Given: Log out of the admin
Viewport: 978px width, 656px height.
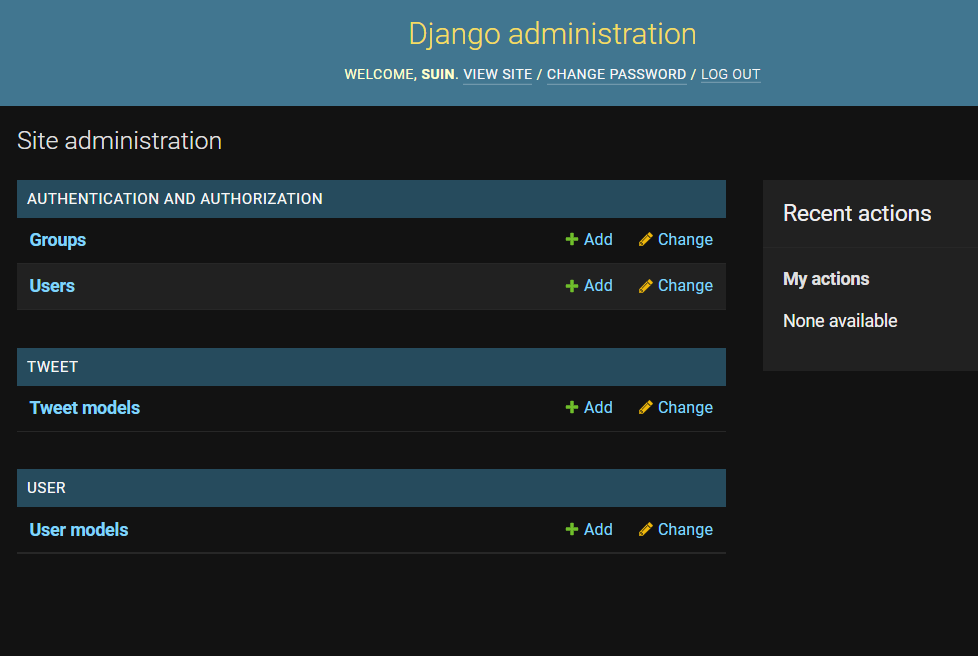Looking at the screenshot, I should point(730,75).
